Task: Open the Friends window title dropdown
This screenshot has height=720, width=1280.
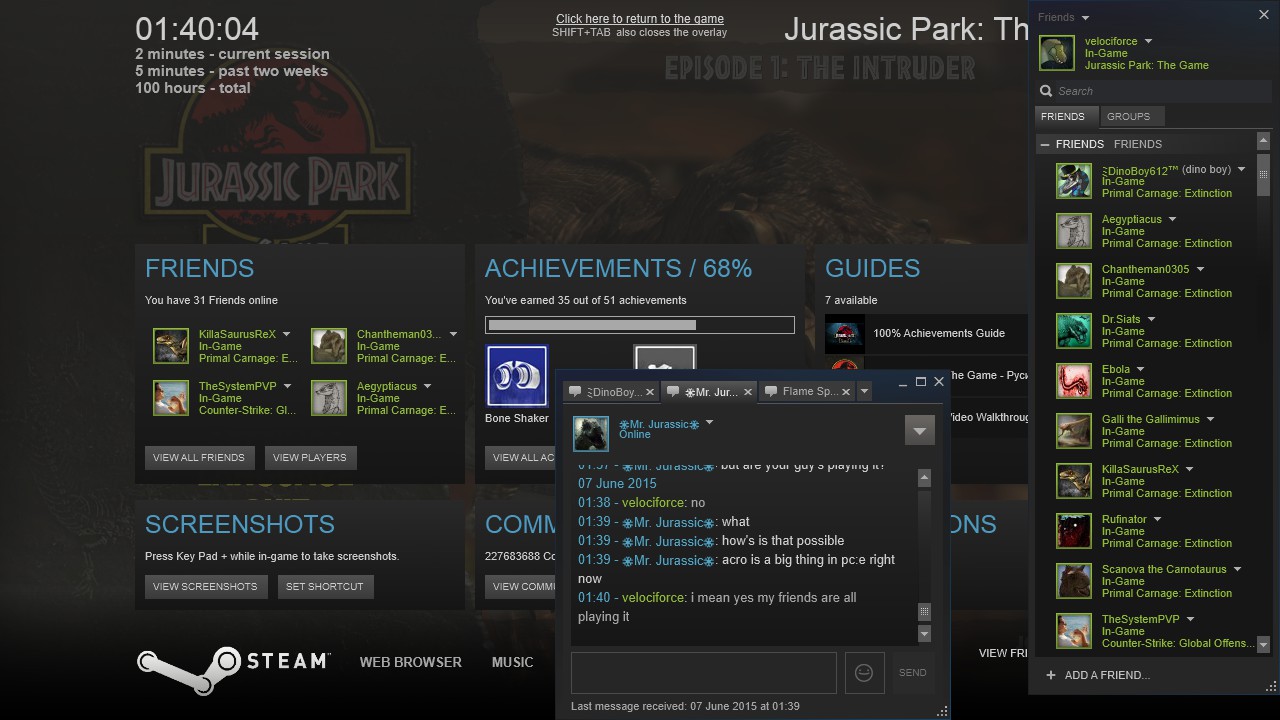Action: 1085,17
